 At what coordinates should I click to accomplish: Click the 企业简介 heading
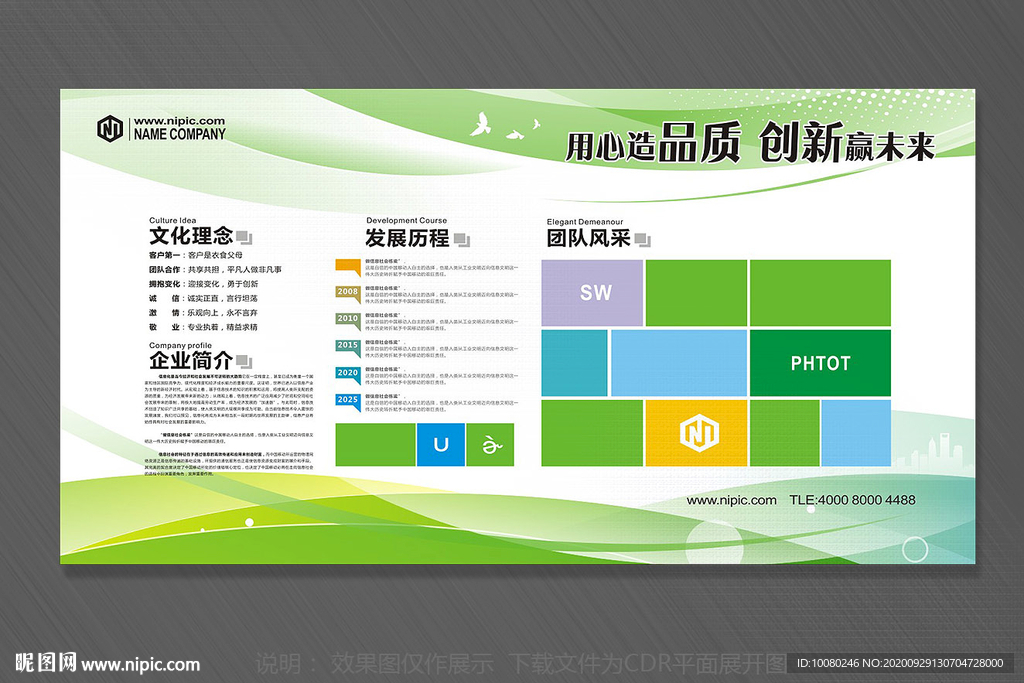(191, 360)
